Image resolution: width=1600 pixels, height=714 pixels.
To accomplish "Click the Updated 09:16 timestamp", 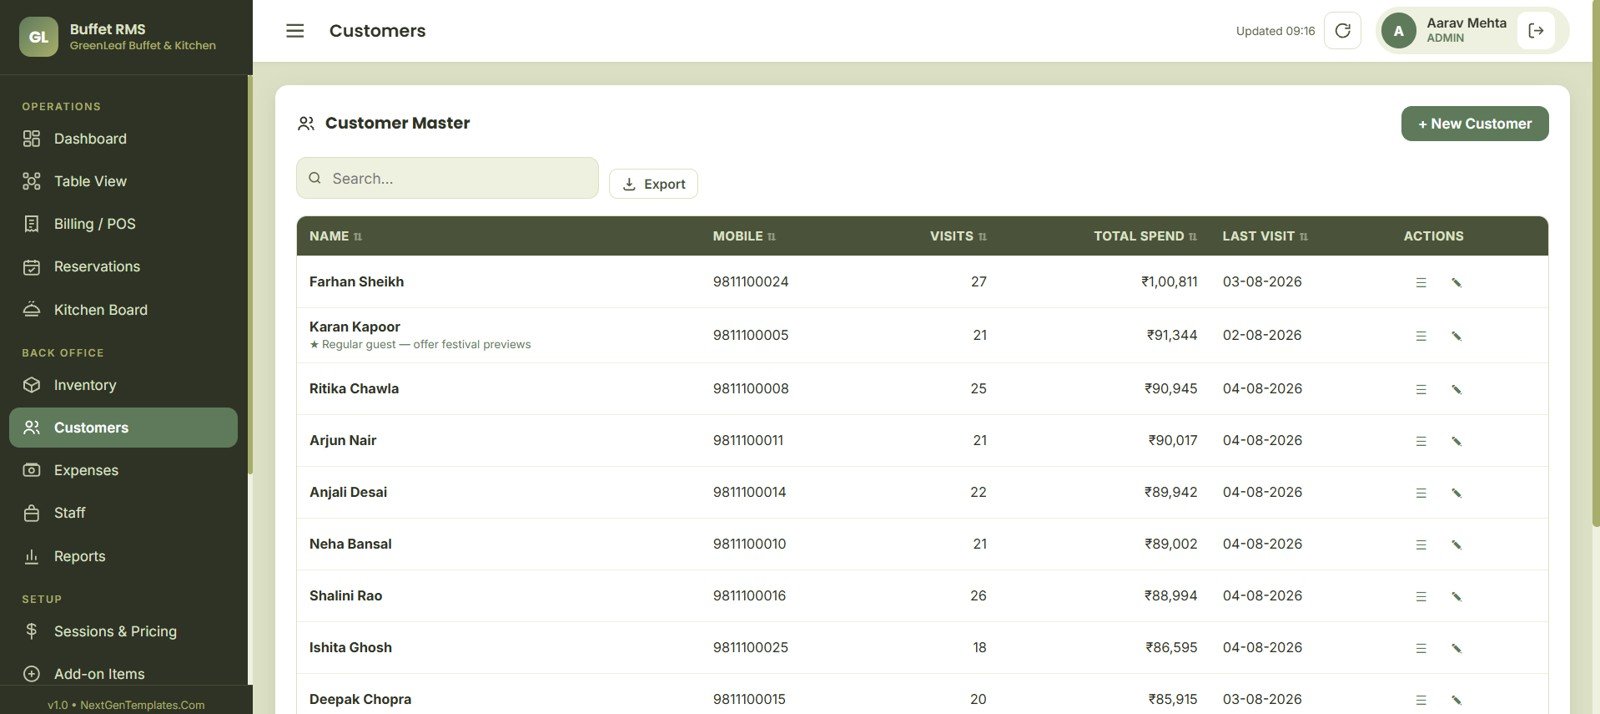I will click(1275, 31).
